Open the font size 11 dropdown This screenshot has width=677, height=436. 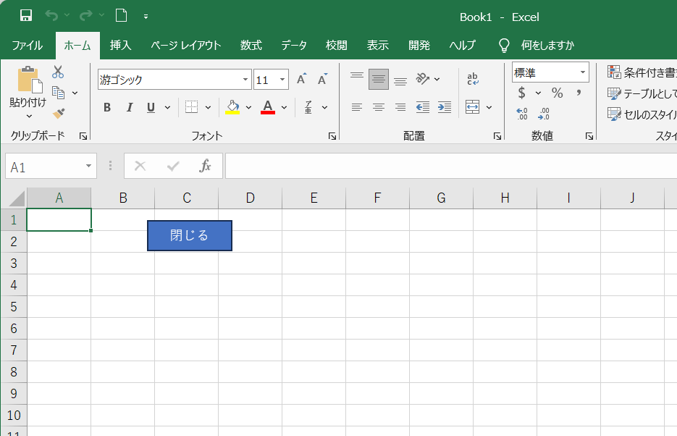point(282,79)
